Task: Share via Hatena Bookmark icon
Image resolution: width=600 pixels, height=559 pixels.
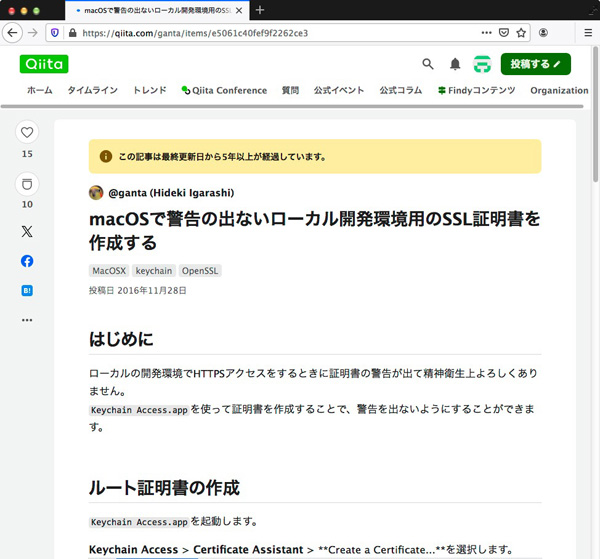Action: 27,291
